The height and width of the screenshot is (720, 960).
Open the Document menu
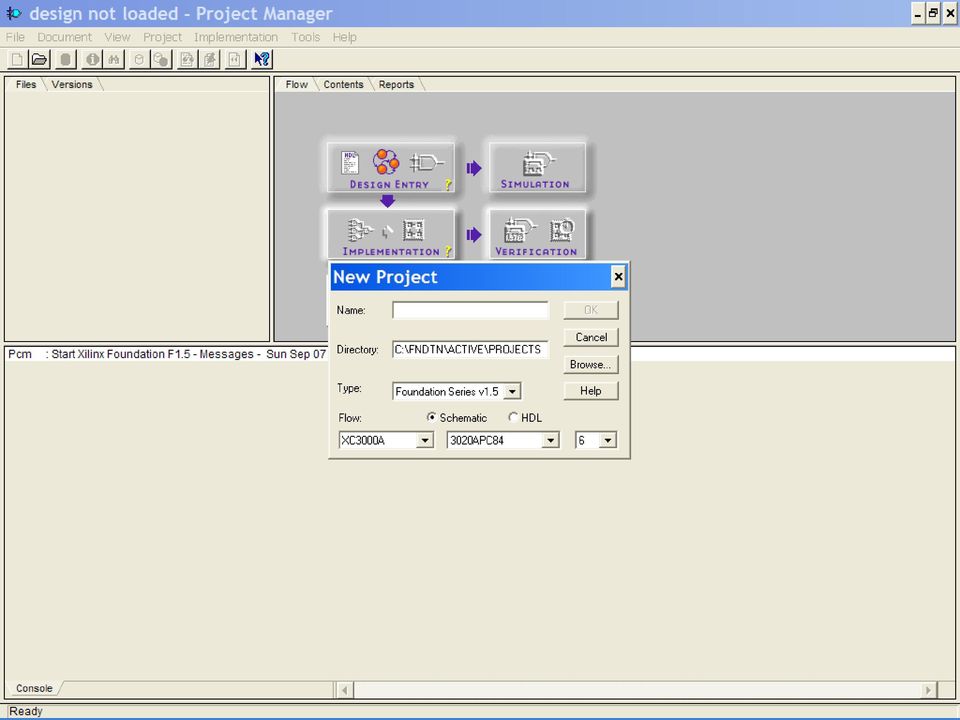coord(64,37)
